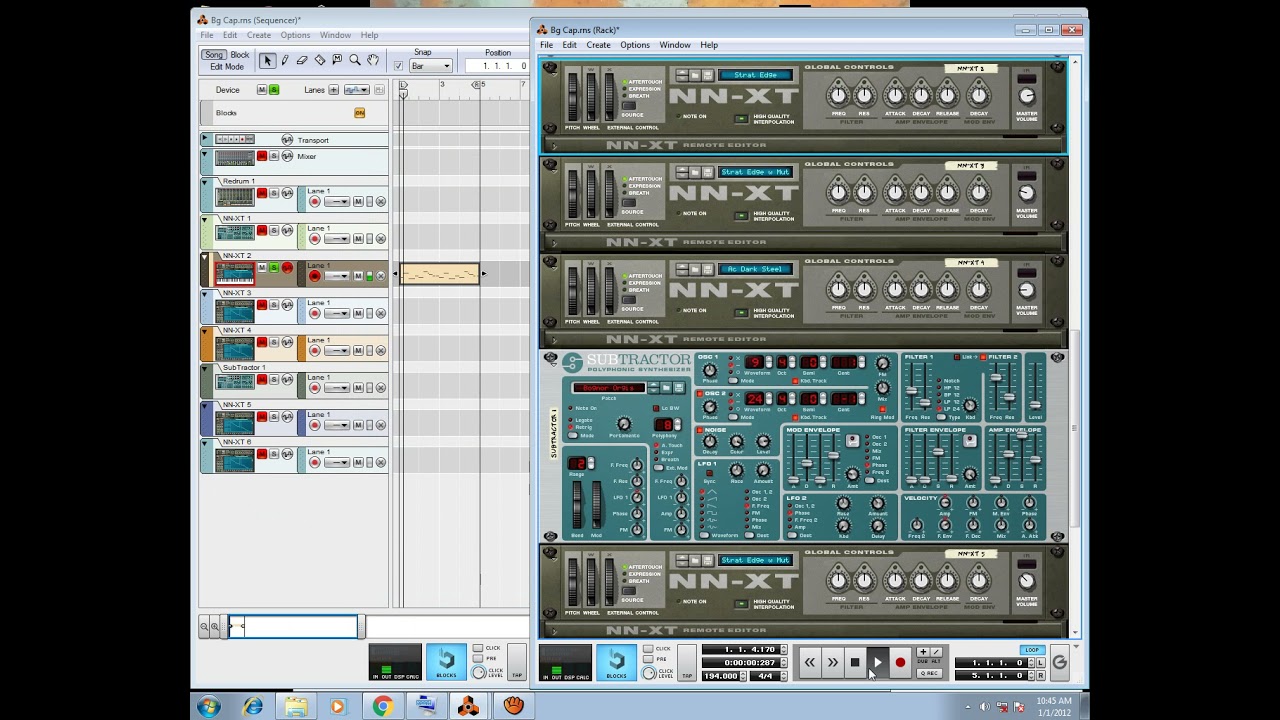Viewport: 1280px width, 720px height.
Task: Toggle Device solo S button
Action: pyautogui.click(x=273, y=90)
